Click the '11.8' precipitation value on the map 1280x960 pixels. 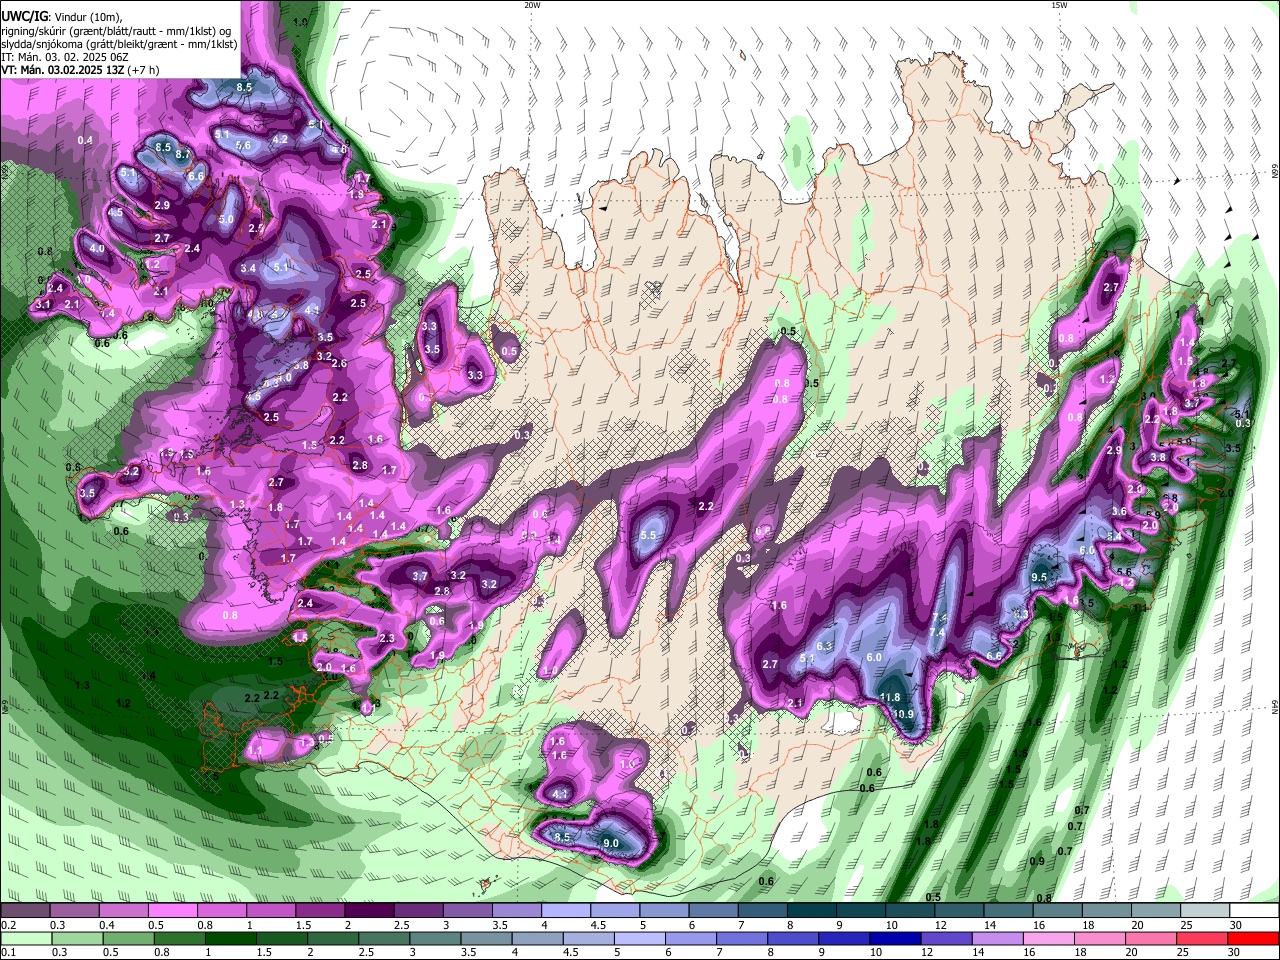click(890, 698)
